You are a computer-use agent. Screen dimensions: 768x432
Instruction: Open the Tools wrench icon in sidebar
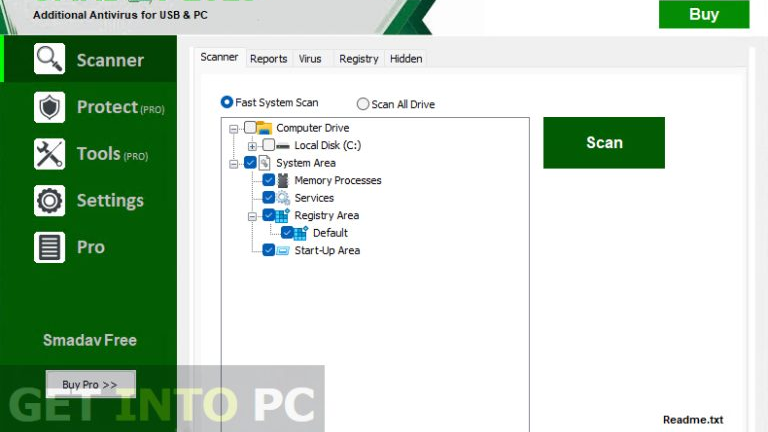point(49,154)
